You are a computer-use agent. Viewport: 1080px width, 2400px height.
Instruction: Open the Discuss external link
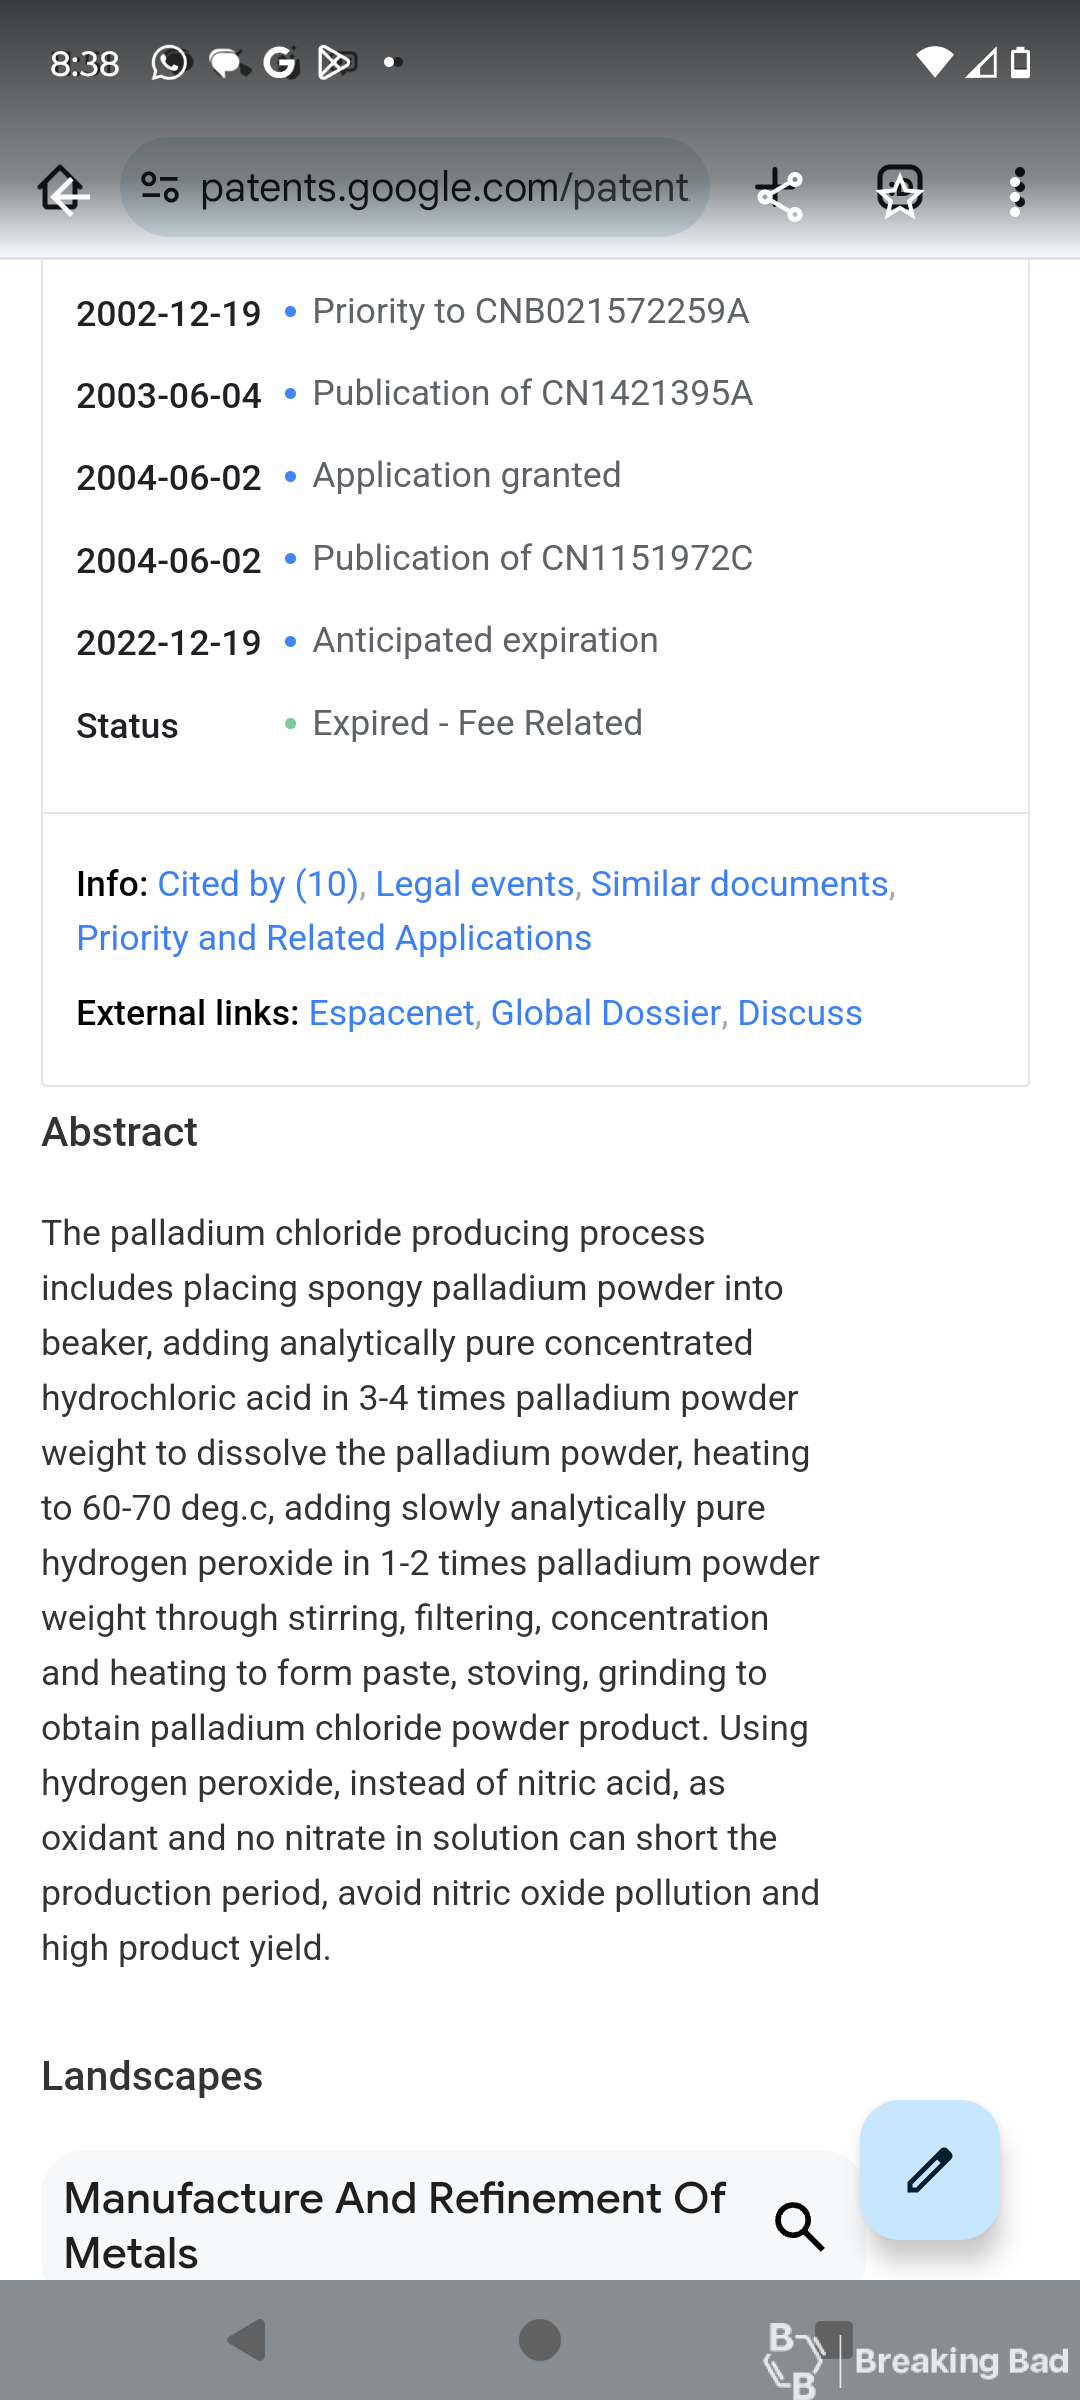tap(800, 1013)
